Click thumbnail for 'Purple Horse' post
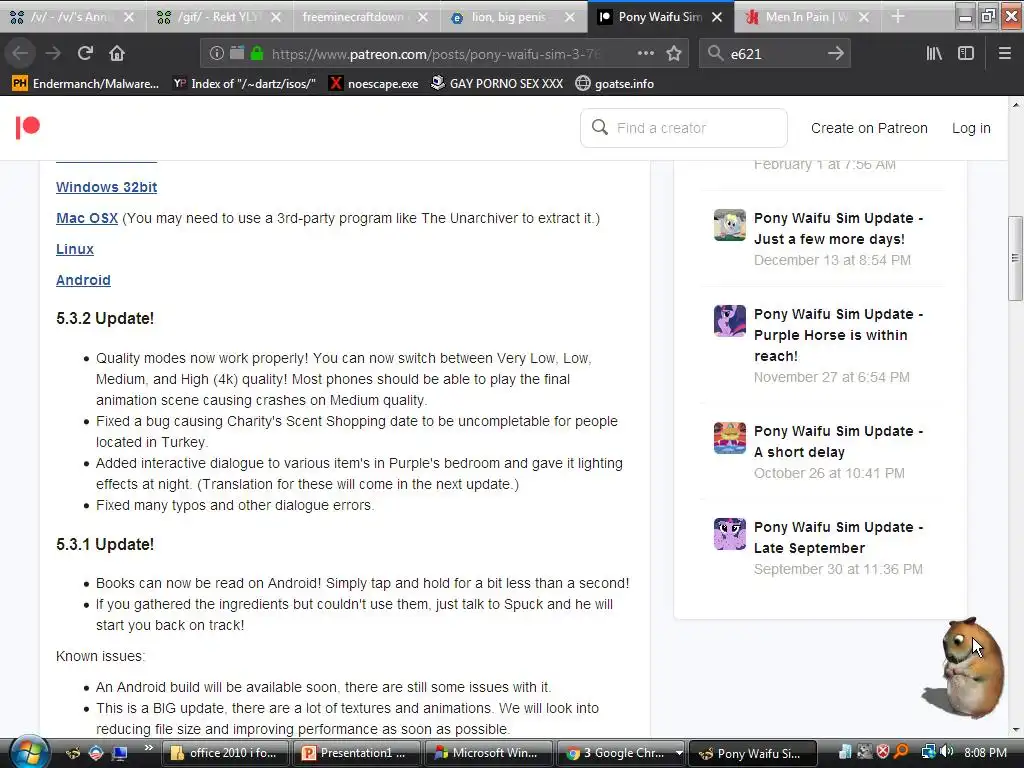 tap(729, 321)
